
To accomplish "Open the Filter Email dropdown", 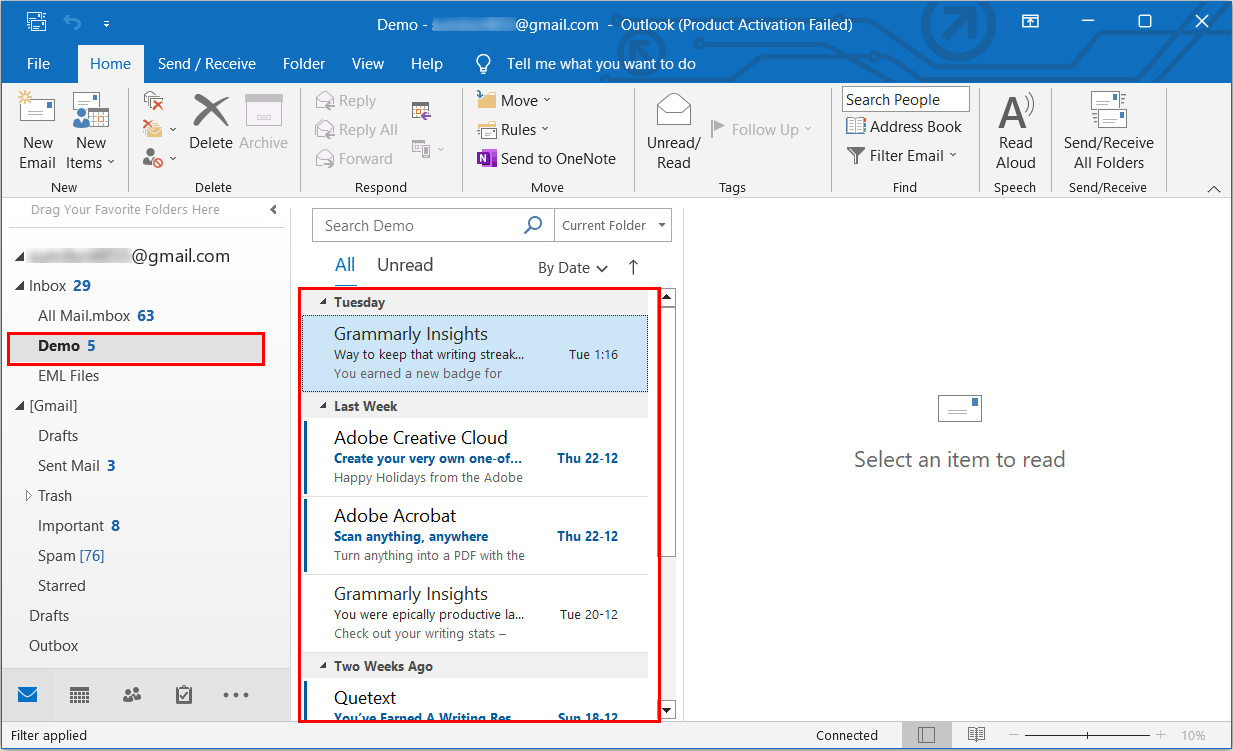I will pyautogui.click(x=902, y=155).
